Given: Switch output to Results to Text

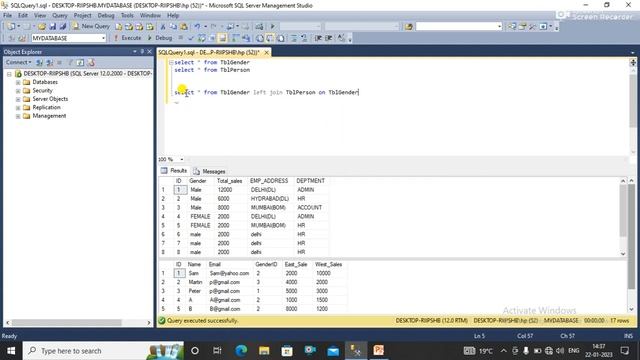Looking at the screenshot, I should pos(260,38).
